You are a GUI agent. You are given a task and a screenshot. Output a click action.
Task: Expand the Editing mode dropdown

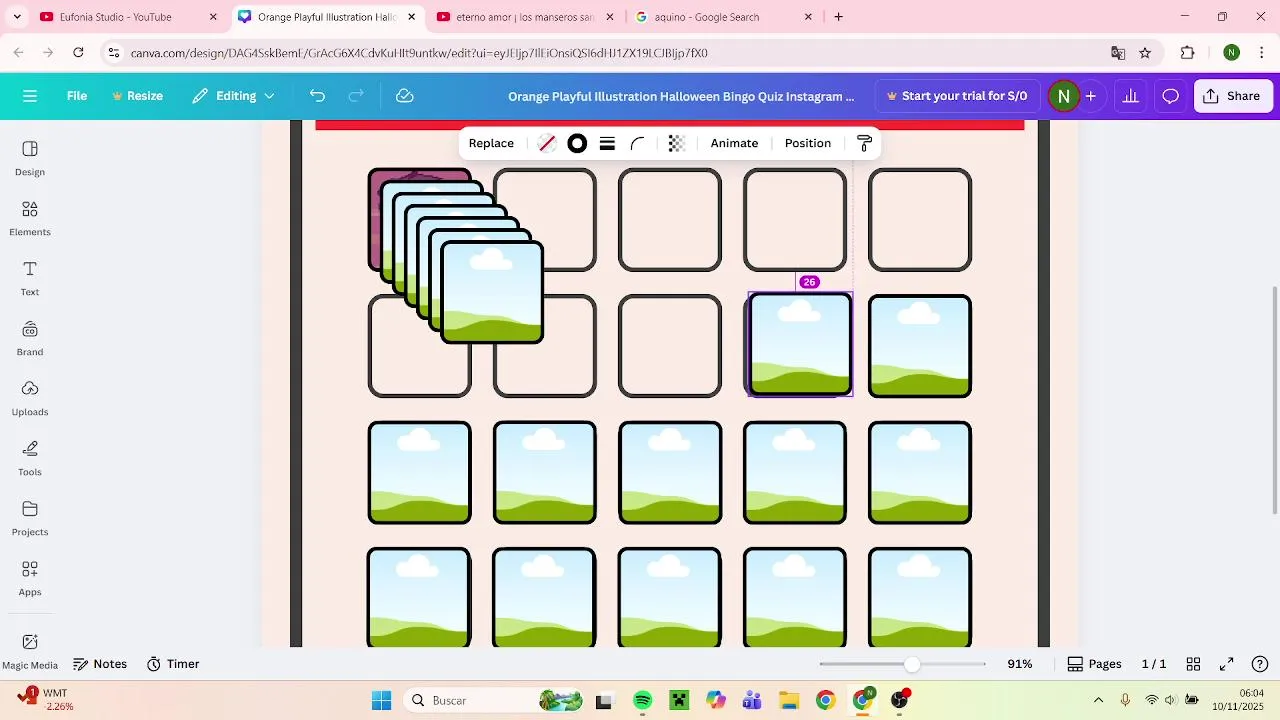point(234,96)
